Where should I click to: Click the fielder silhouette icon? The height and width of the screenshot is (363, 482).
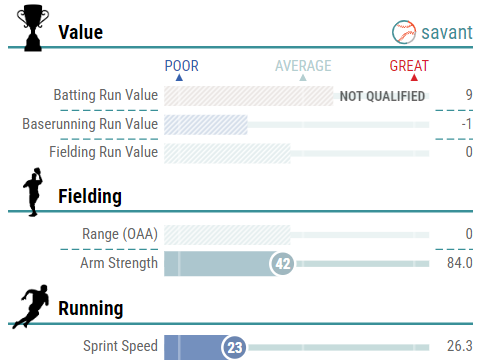33,192
